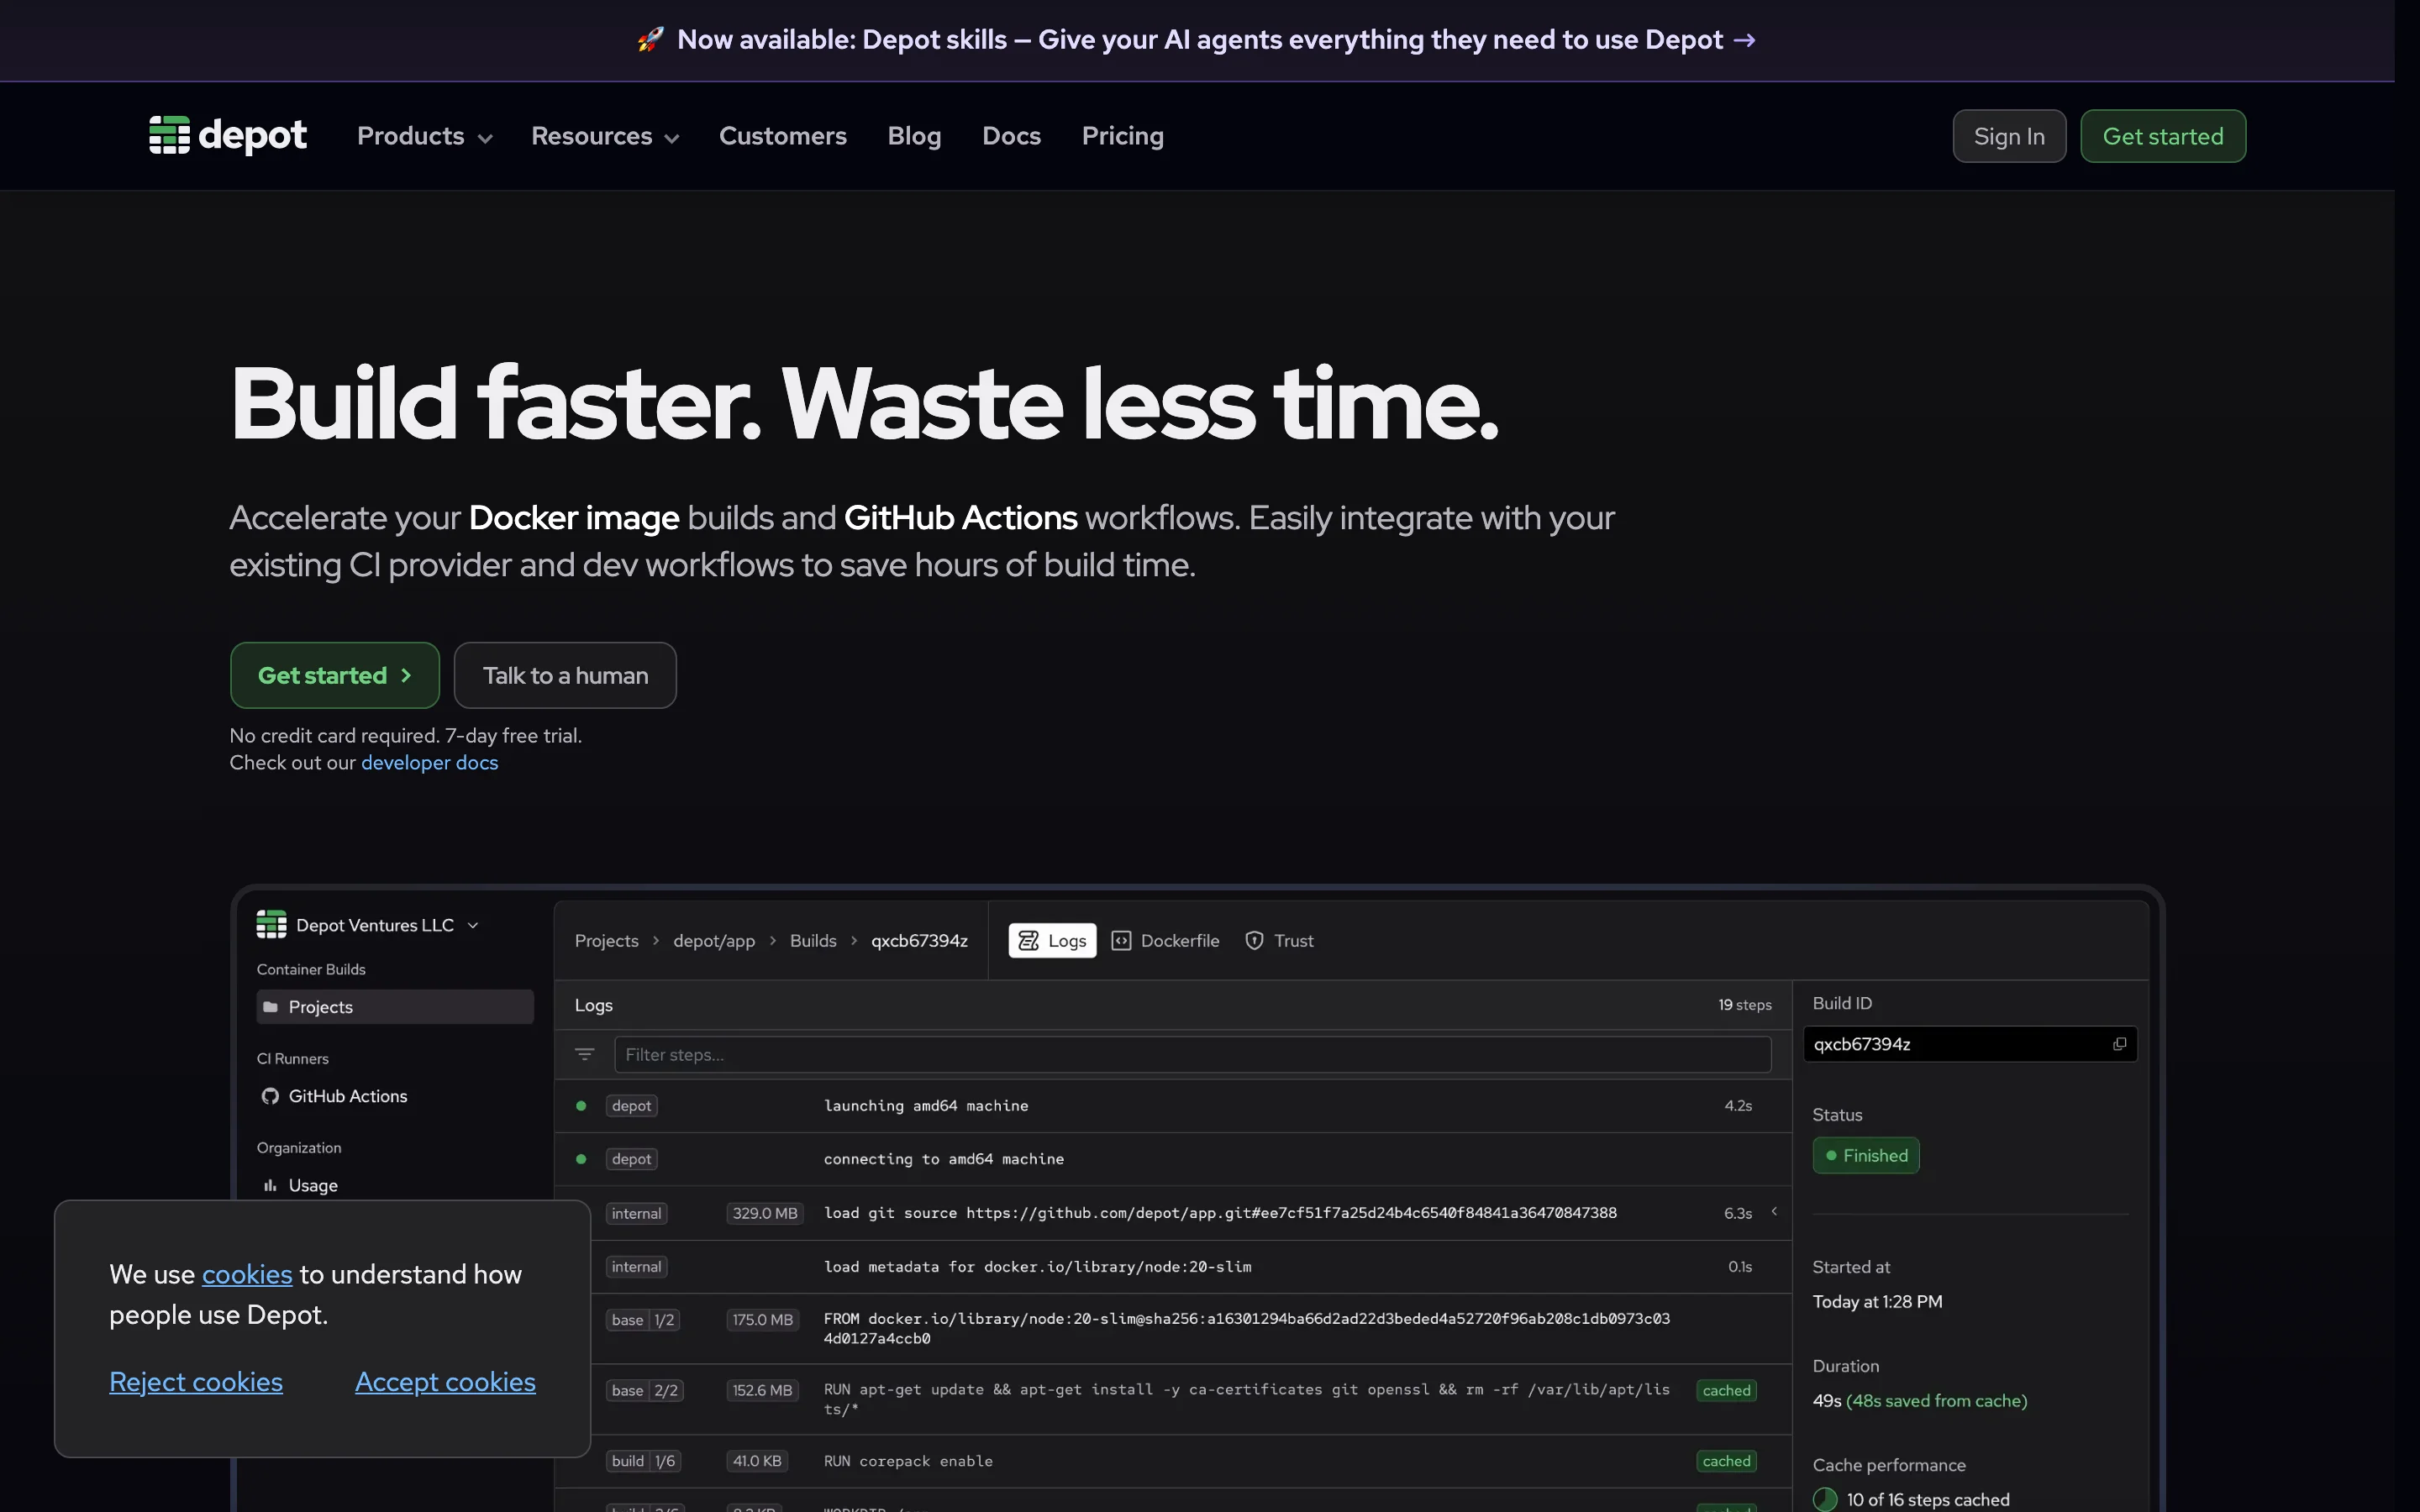Screen dimensions: 2420x1512
Task: Open the Pricing page
Action: click(x=1122, y=136)
